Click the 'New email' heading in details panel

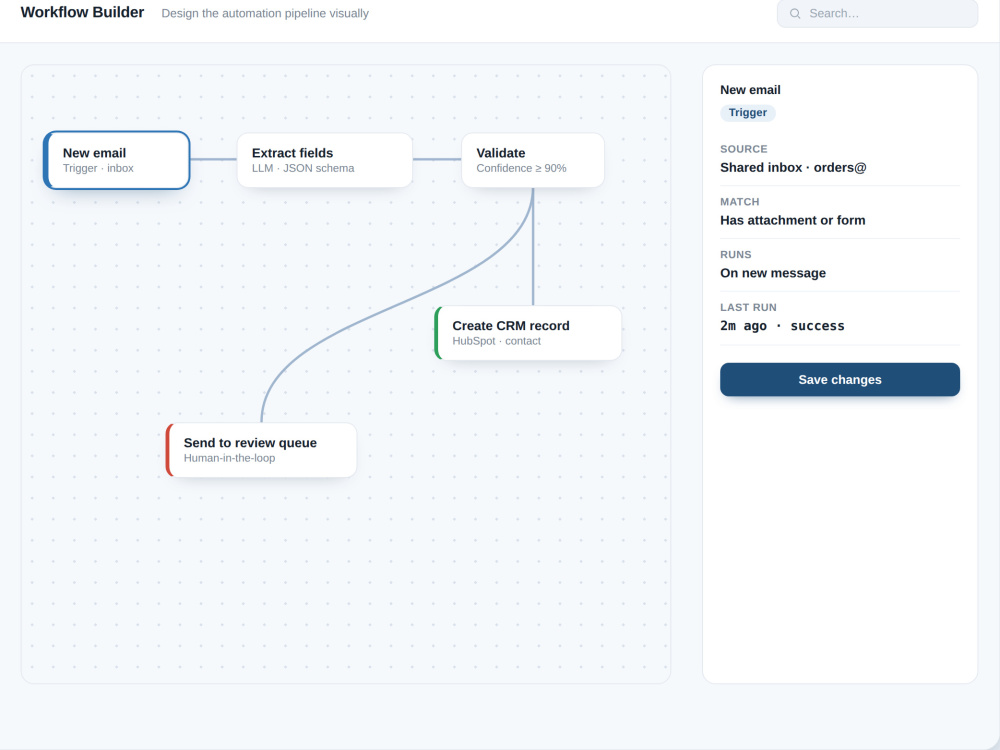tap(750, 90)
